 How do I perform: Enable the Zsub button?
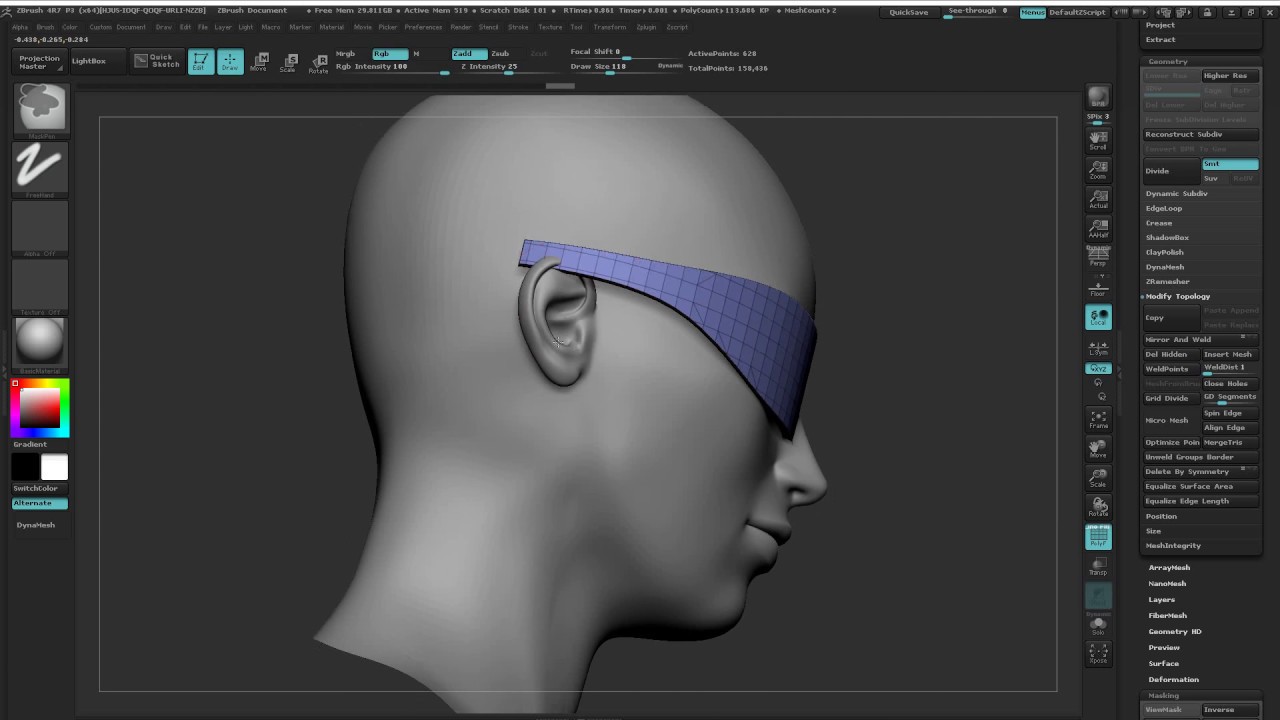[x=500, y=53]
